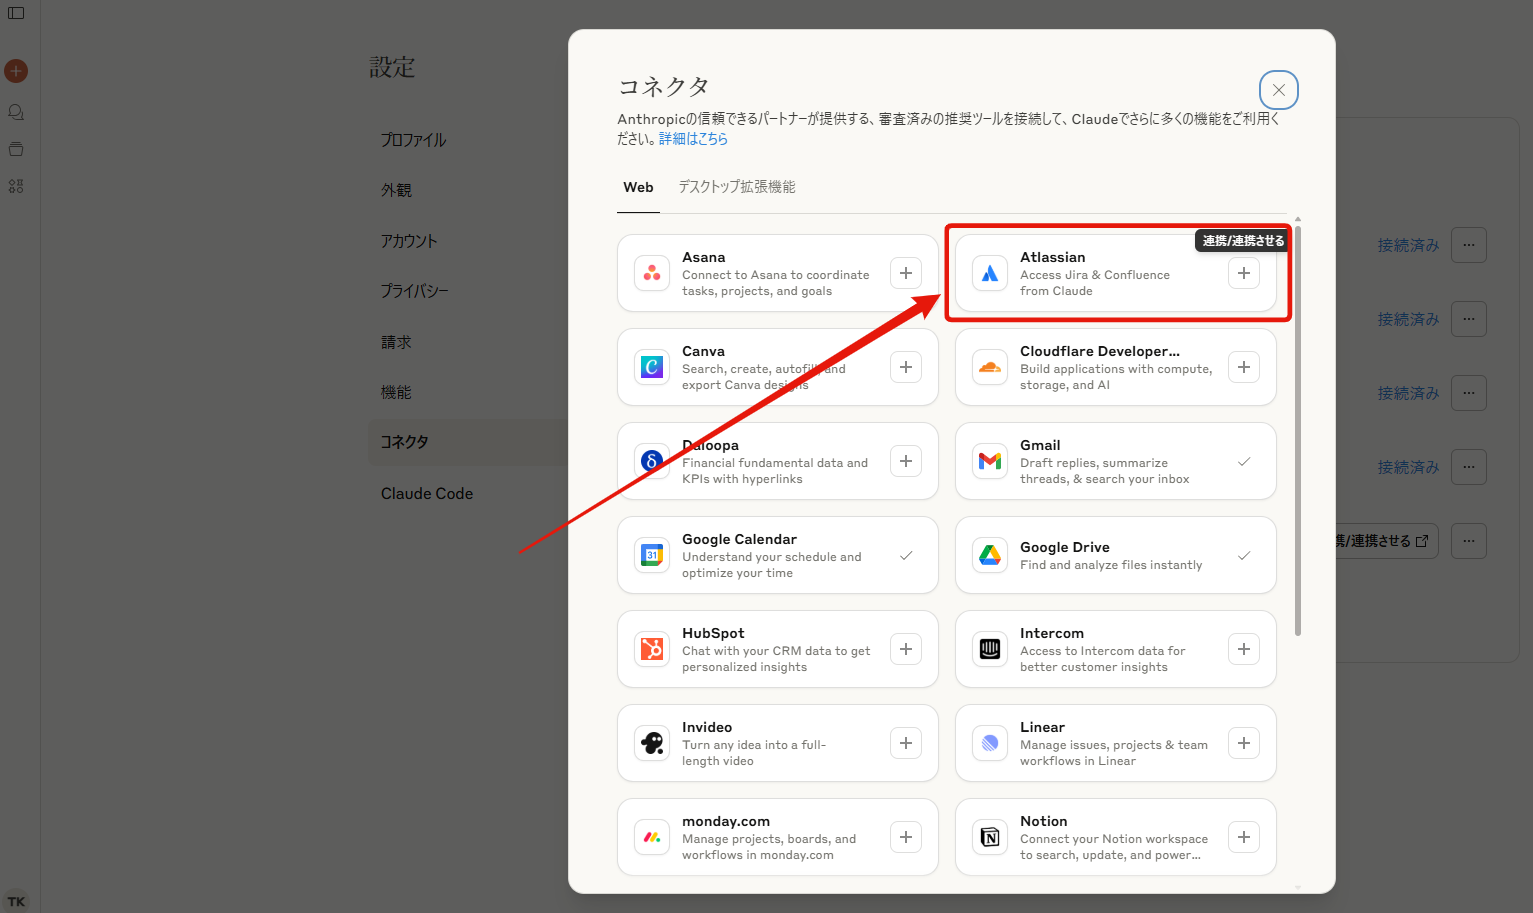The width and height of the screenshot is (1533, 913).
Task: Open the artifacts grid icon in sidebar
Action: coord(16,186)
